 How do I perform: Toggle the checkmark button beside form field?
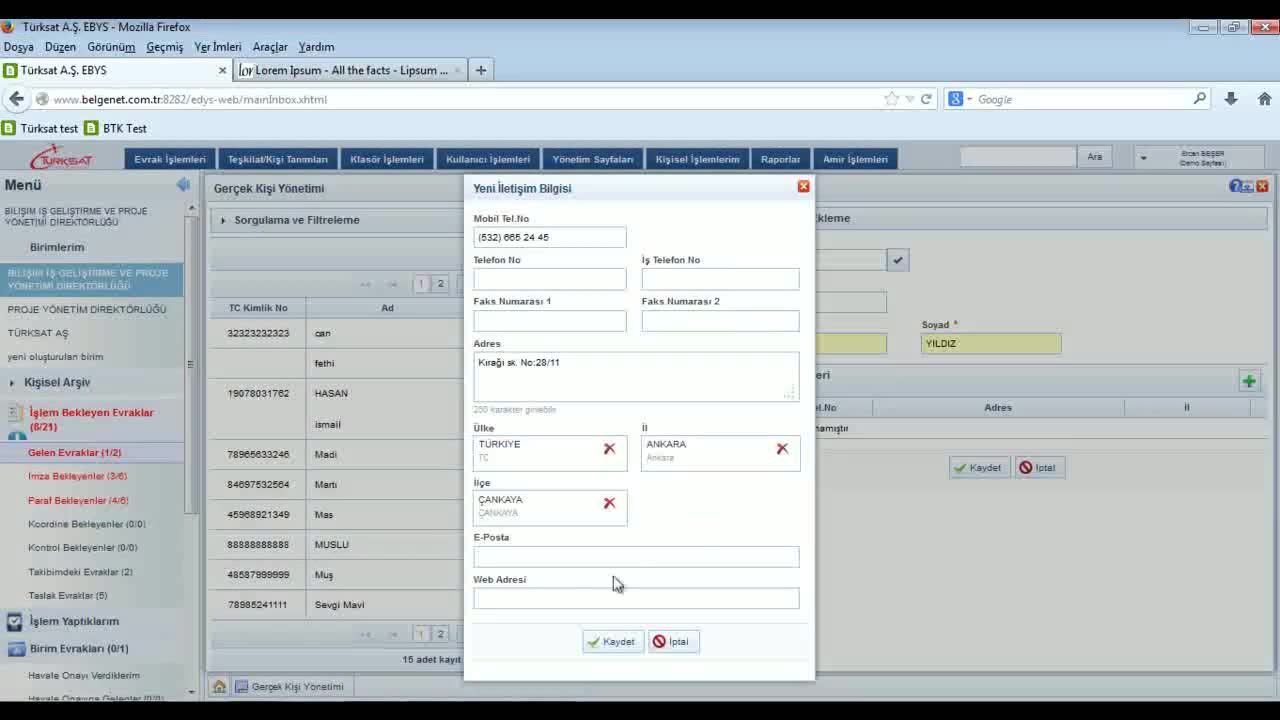[898, 260]
